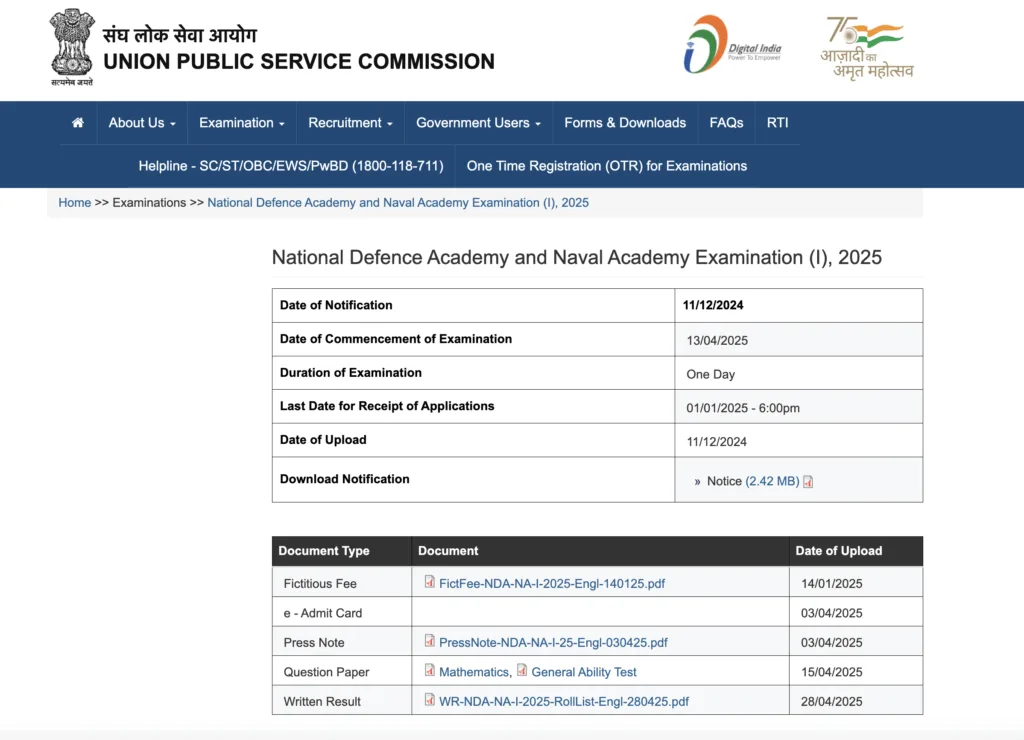This screenshot has width=1024, height=740.
Task: Open PressNote-NDA-NA-I-25-Engl-030425.pdf link
Action: pos(553,642)
